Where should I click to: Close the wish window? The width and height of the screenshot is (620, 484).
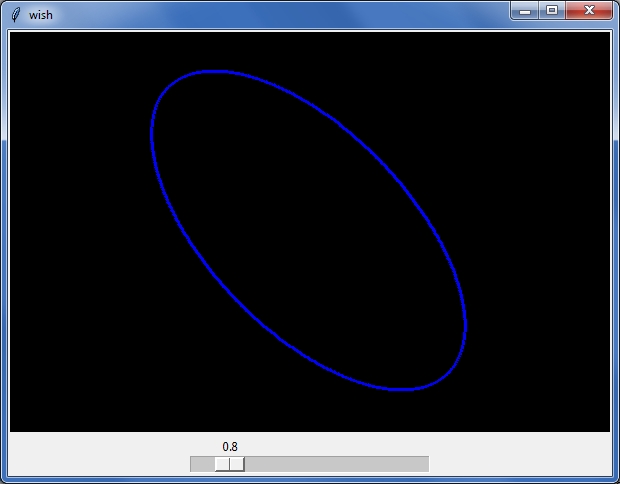(x=589, y=11)
